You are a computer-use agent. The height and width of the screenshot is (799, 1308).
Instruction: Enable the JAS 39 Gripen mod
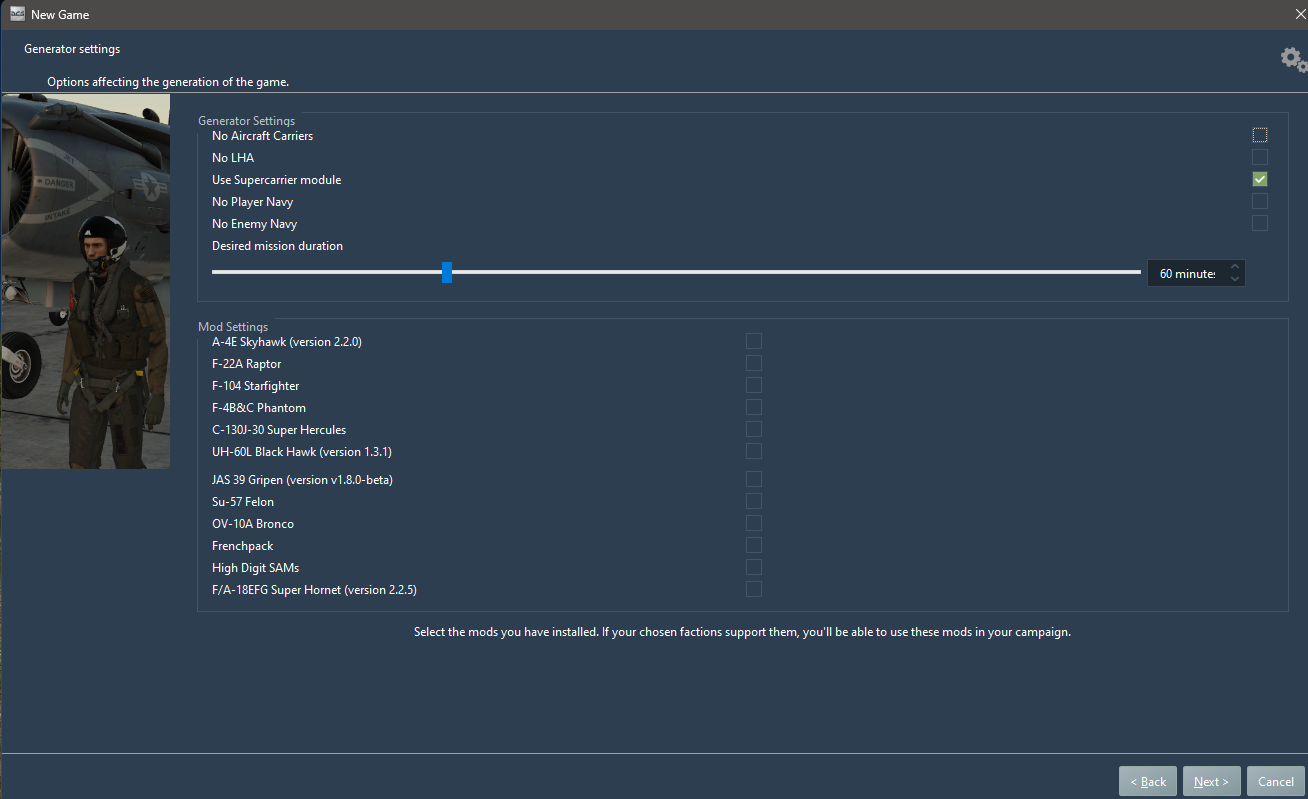pos(754,479)
